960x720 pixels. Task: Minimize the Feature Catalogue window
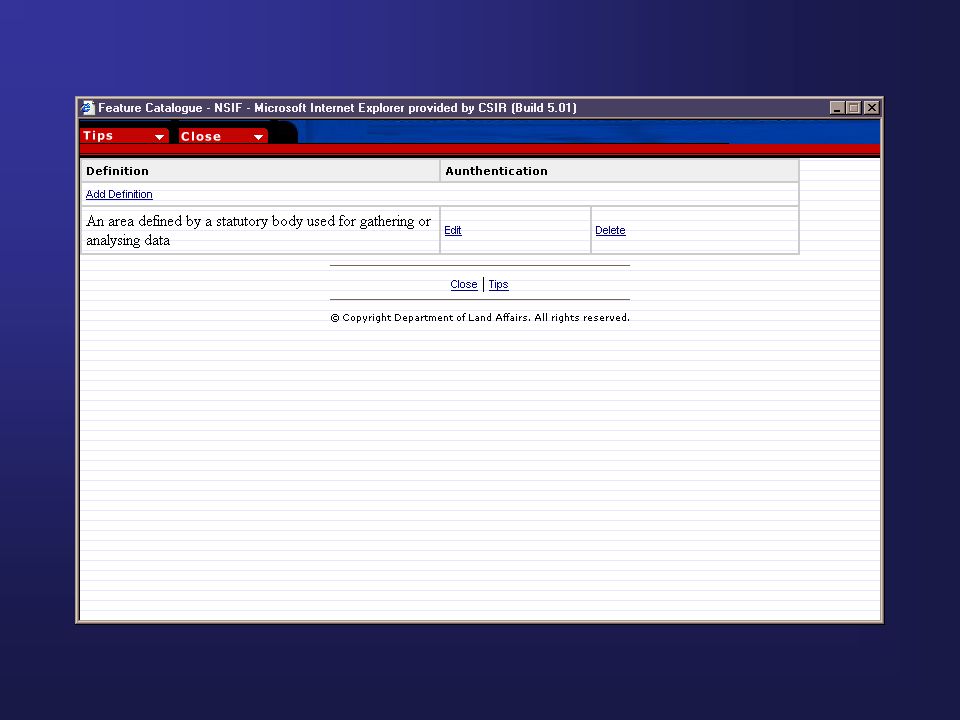tap(837, 108)
